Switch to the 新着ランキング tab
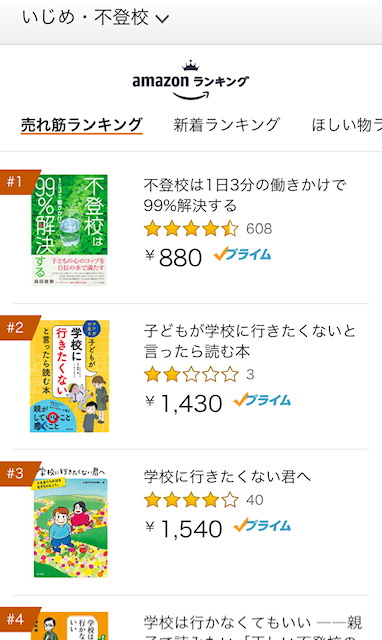 coord(227,124)
